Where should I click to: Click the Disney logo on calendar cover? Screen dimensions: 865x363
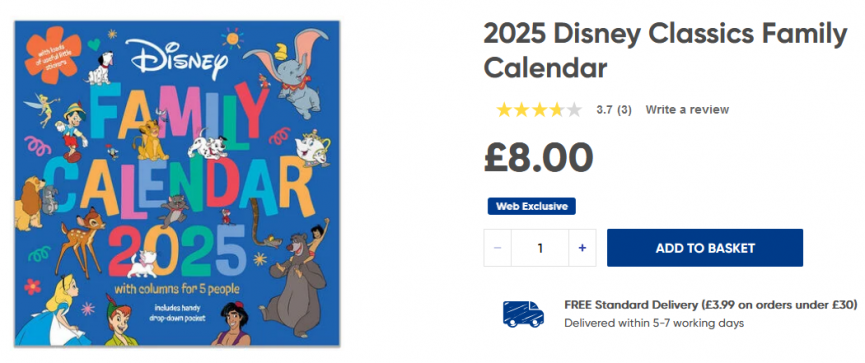[177, 57]
